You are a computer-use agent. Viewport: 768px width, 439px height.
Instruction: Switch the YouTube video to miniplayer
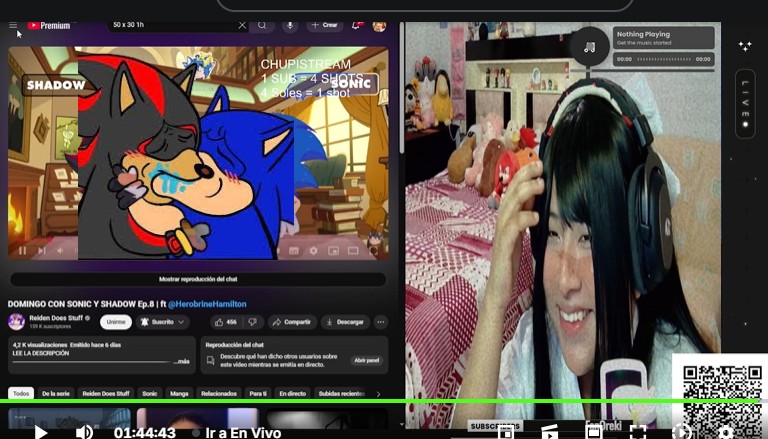tap(333, 251)
